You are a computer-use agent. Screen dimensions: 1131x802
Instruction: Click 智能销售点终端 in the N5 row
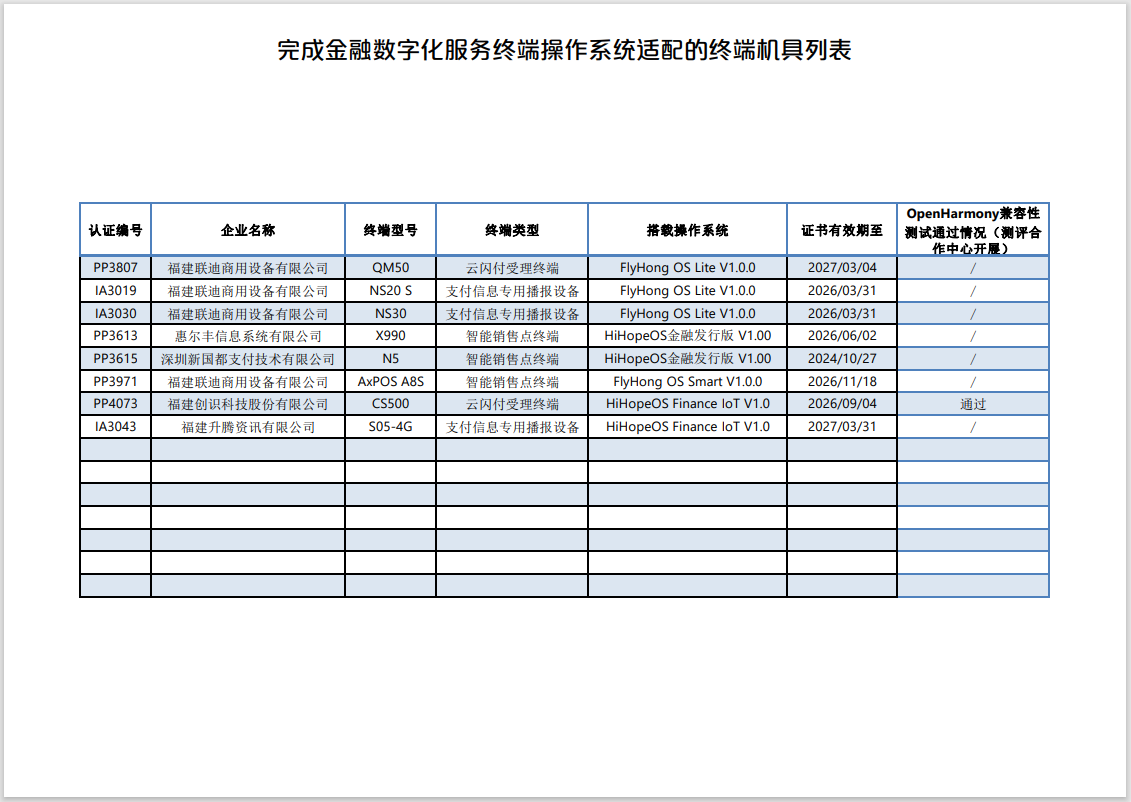pos(512,359)
